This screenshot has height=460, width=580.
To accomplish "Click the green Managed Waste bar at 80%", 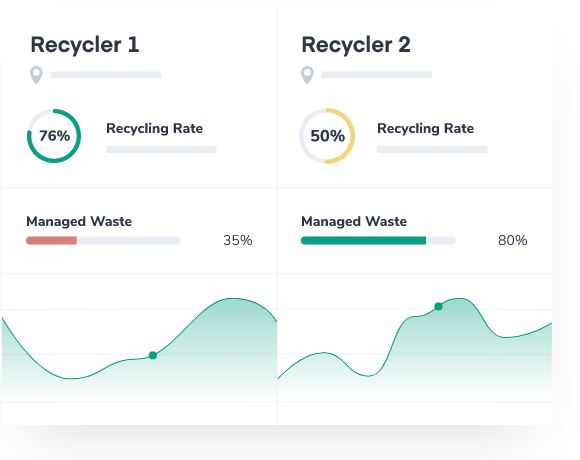I will pos(364,241).
